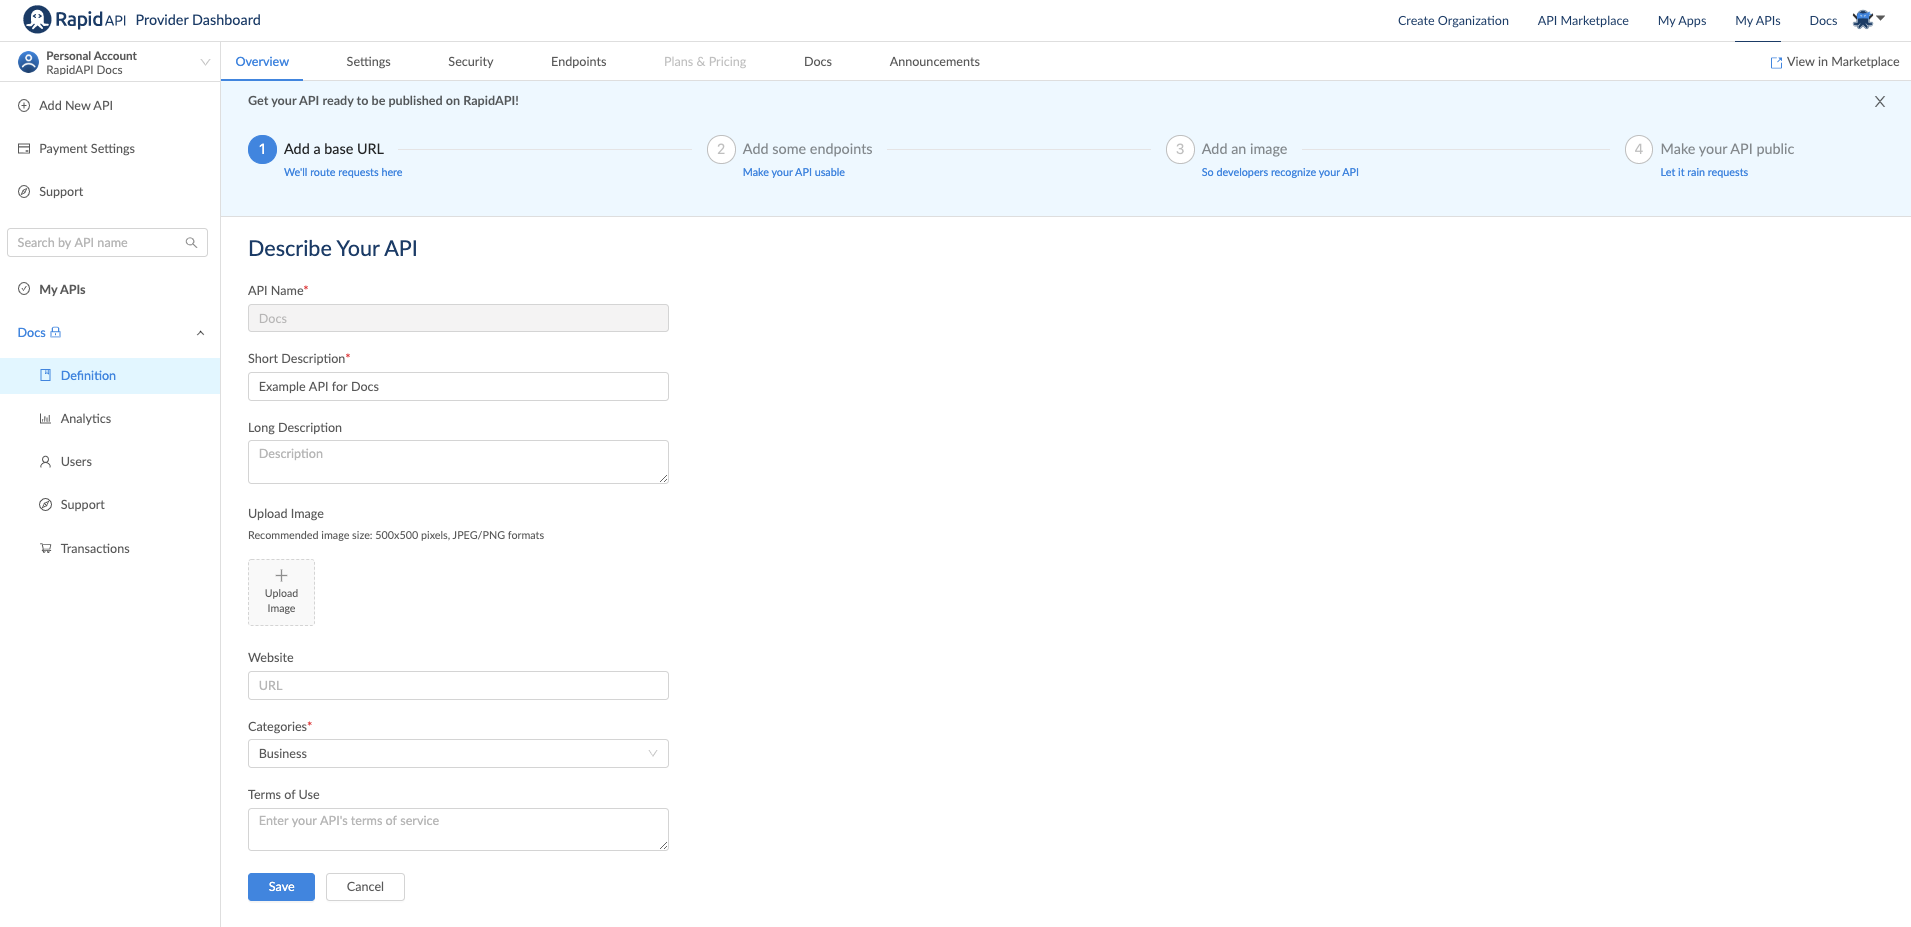The image size is (1911, 927).
Task: Focus the Search by API name field
Action: [107, 242]
